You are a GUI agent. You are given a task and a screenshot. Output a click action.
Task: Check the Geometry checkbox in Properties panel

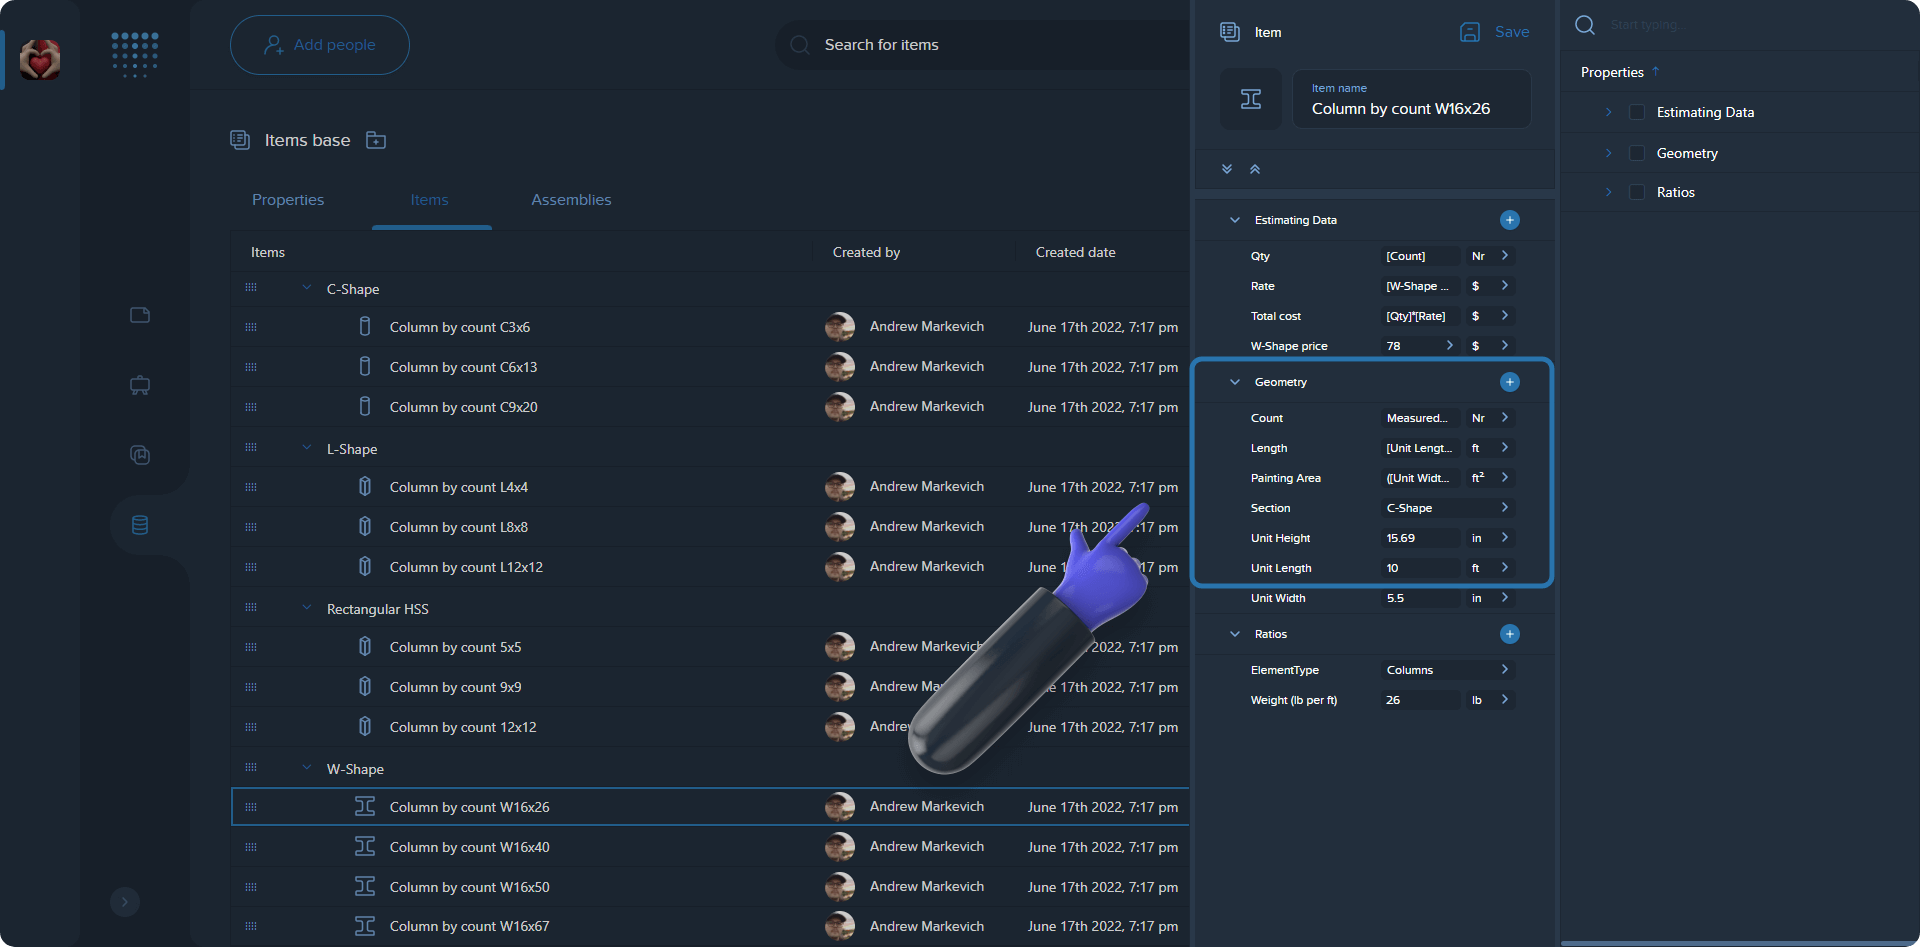[1637, 152]
